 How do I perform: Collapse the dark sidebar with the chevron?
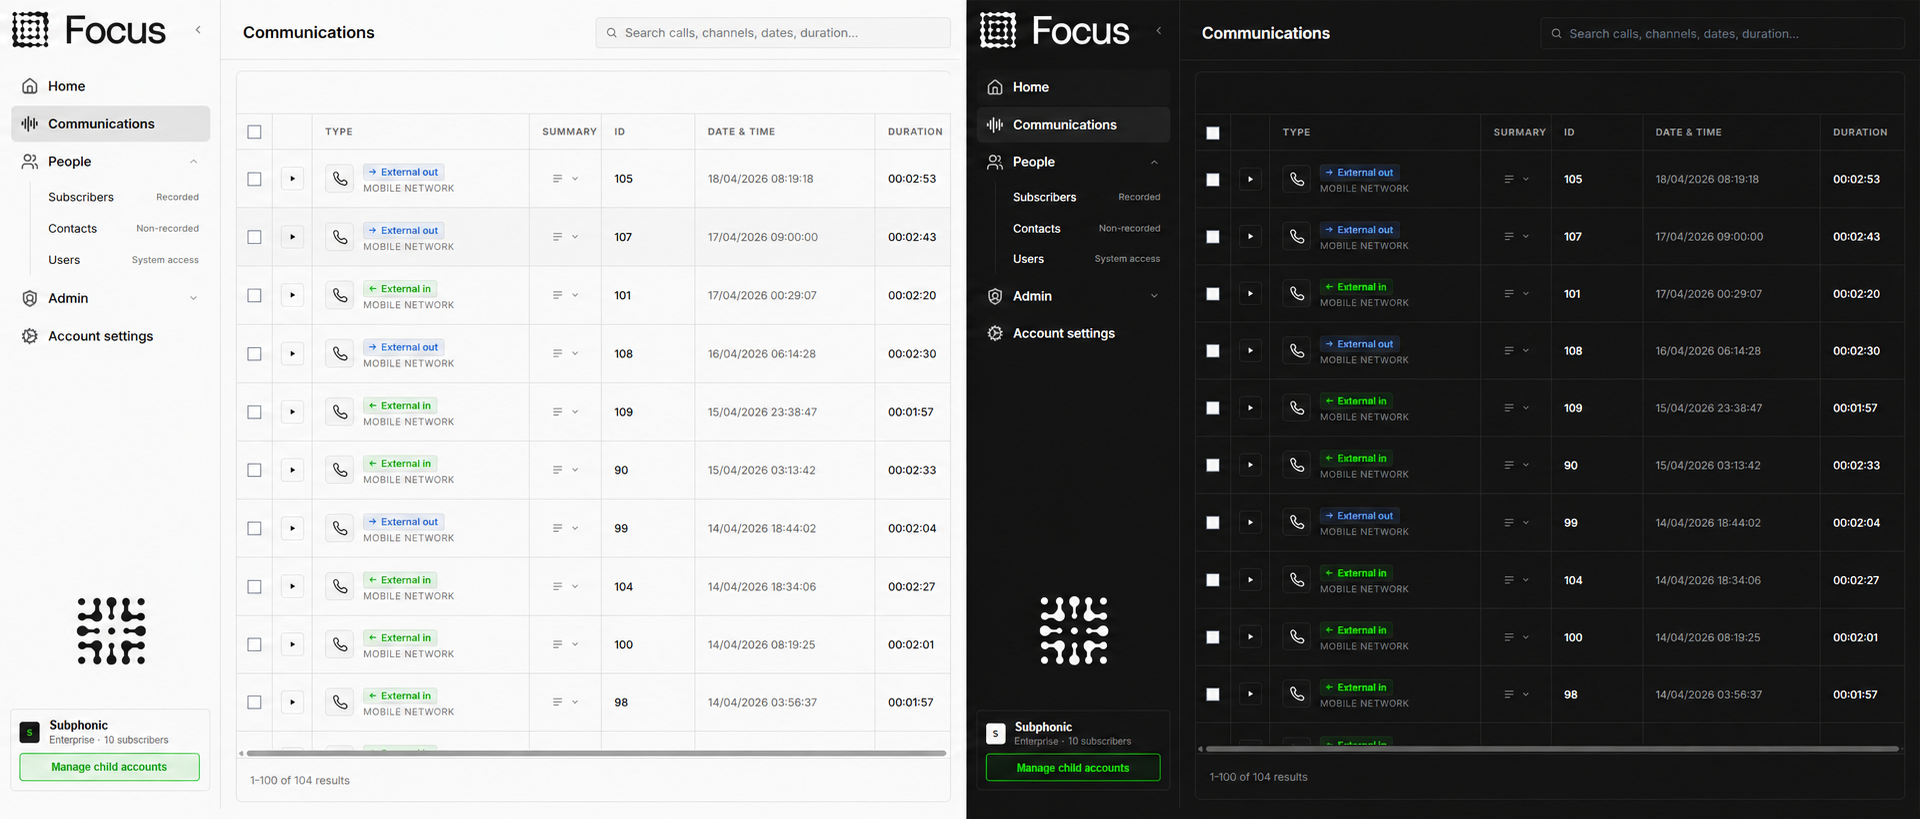tap(1159, 30)
